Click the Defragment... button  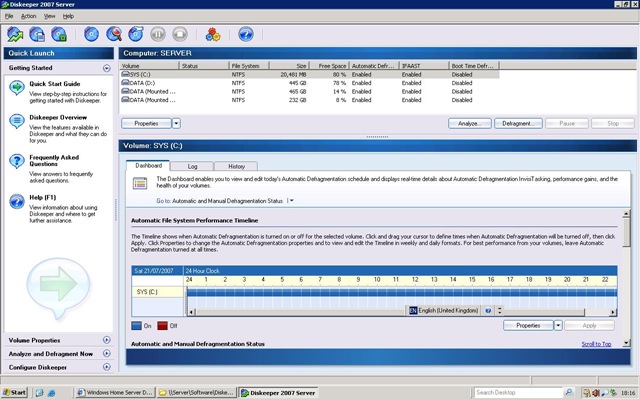518,123
